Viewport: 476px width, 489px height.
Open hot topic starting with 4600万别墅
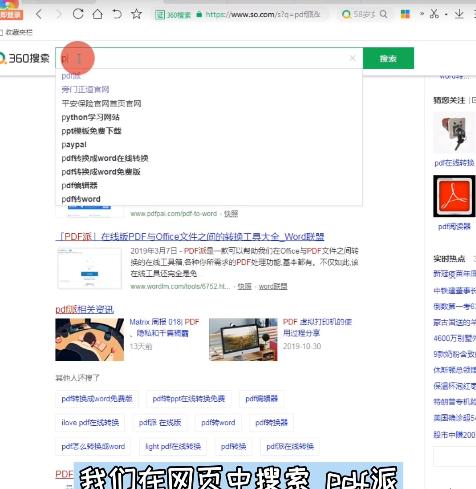[455, 338]
